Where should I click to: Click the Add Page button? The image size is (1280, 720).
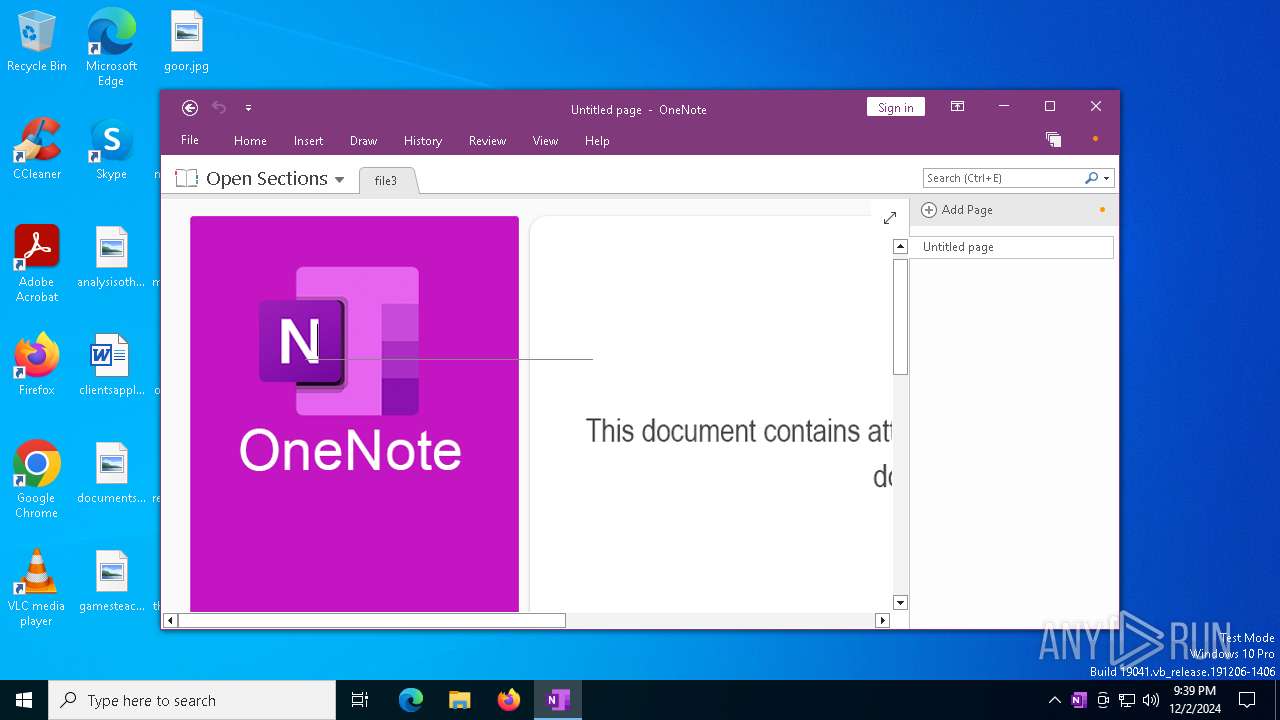[x=957, y=210]
